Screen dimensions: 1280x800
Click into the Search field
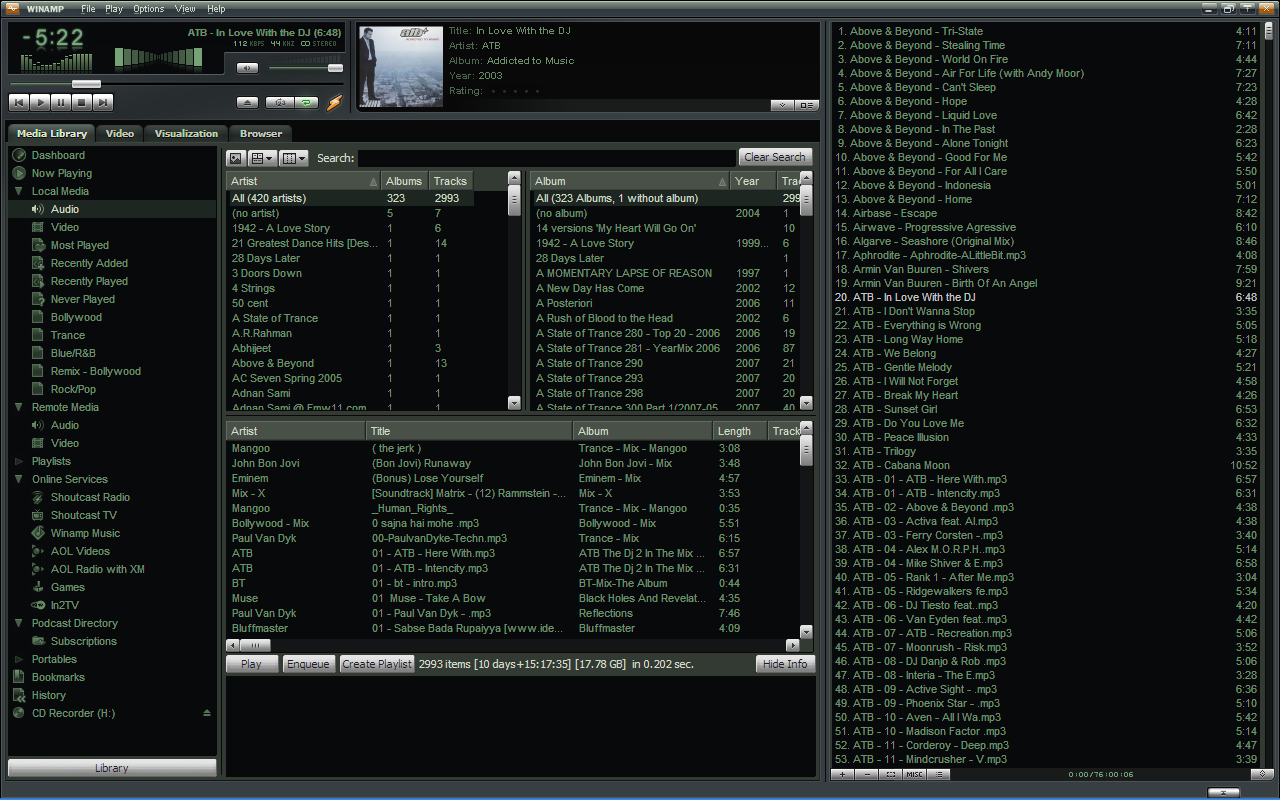coord(547,158)
